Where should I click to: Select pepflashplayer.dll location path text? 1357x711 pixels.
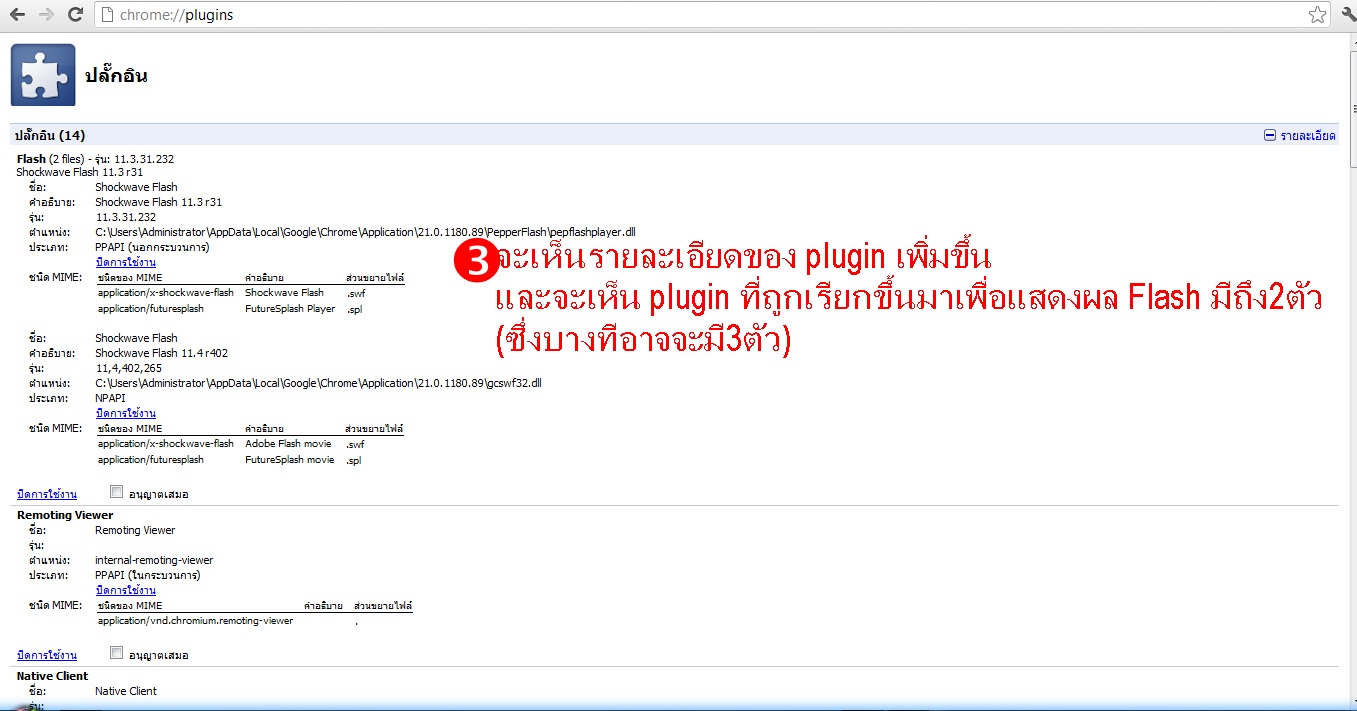[365, 232]
